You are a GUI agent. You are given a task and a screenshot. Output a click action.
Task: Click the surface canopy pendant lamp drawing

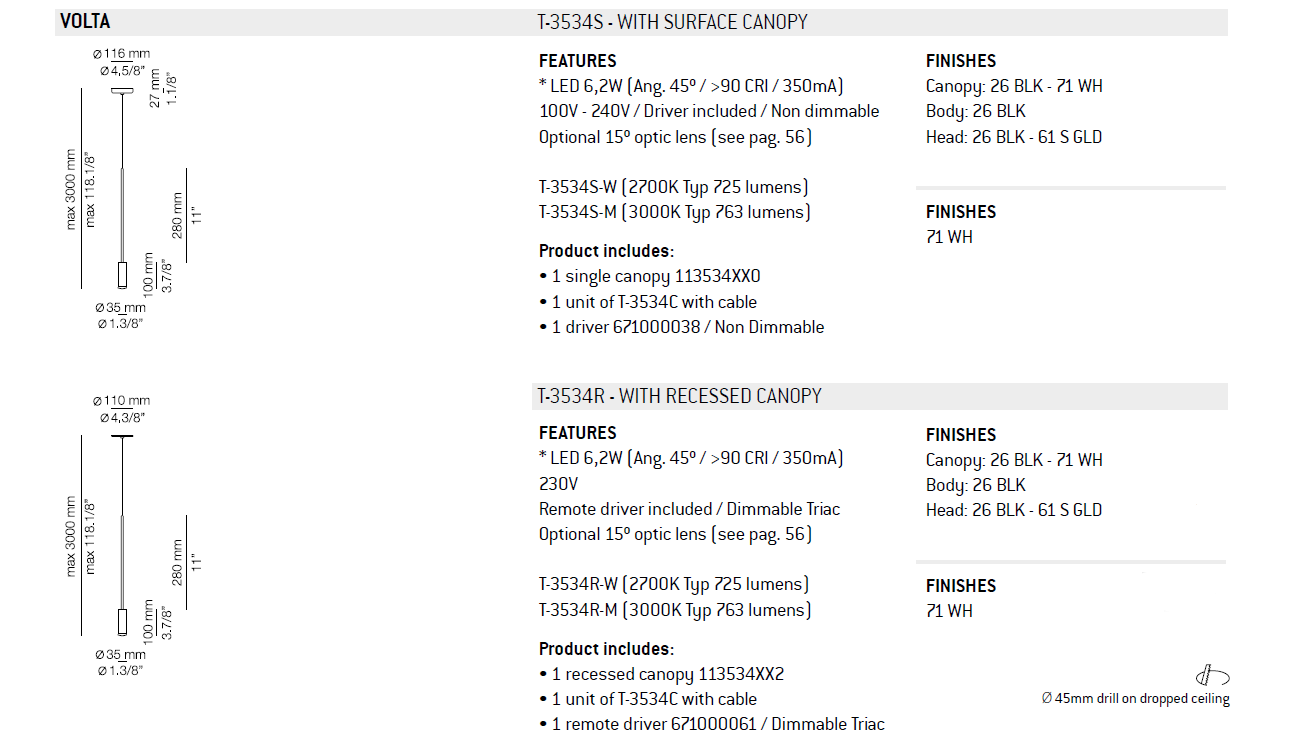point(122,187)
